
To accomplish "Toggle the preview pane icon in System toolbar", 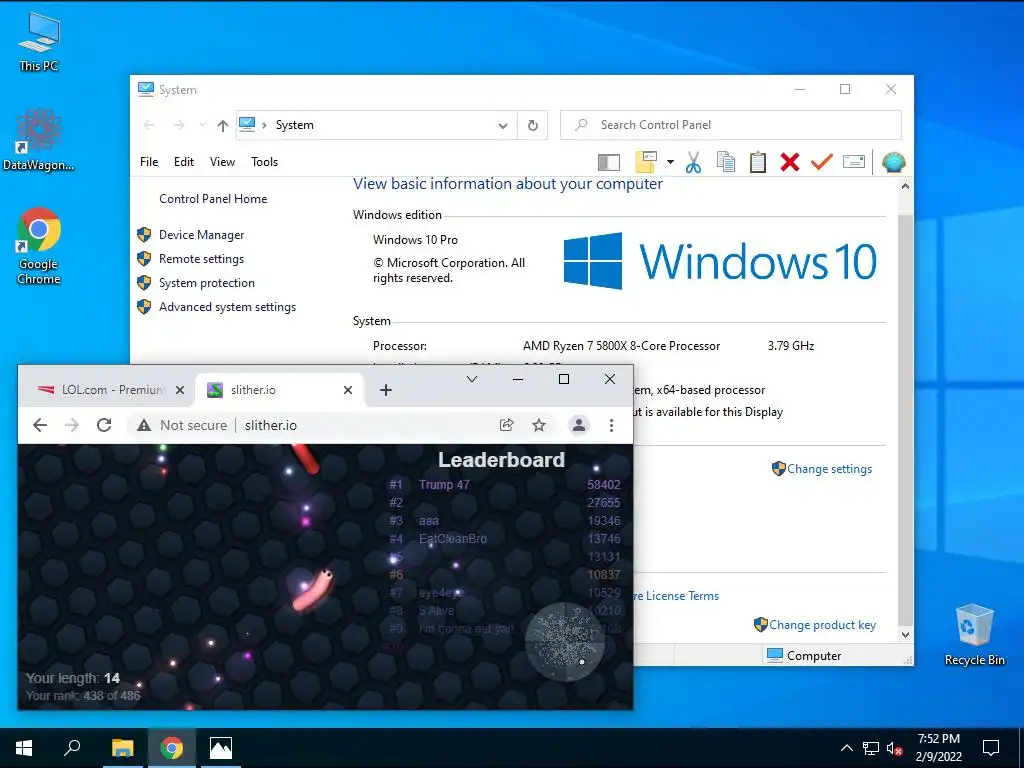I will (x=609, y=162).
